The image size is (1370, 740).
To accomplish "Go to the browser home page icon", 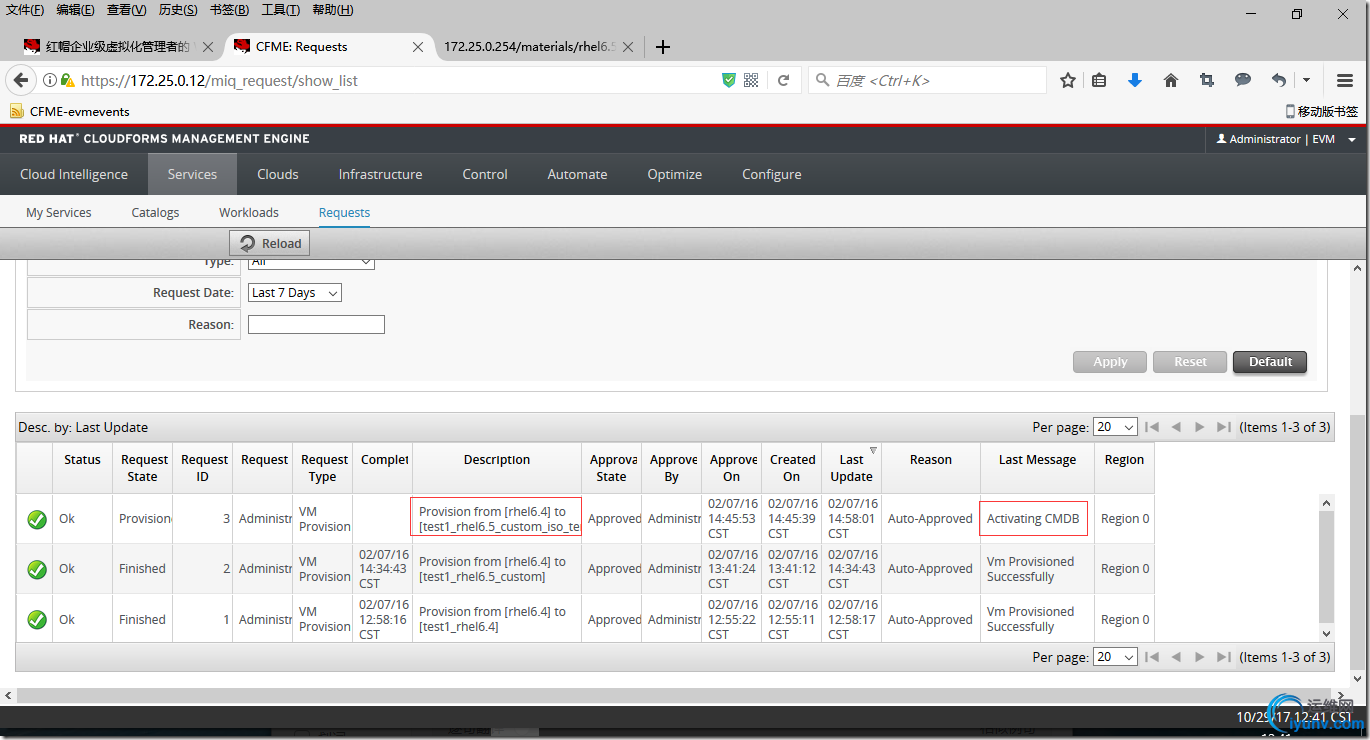I will (x=1171, y=80).
